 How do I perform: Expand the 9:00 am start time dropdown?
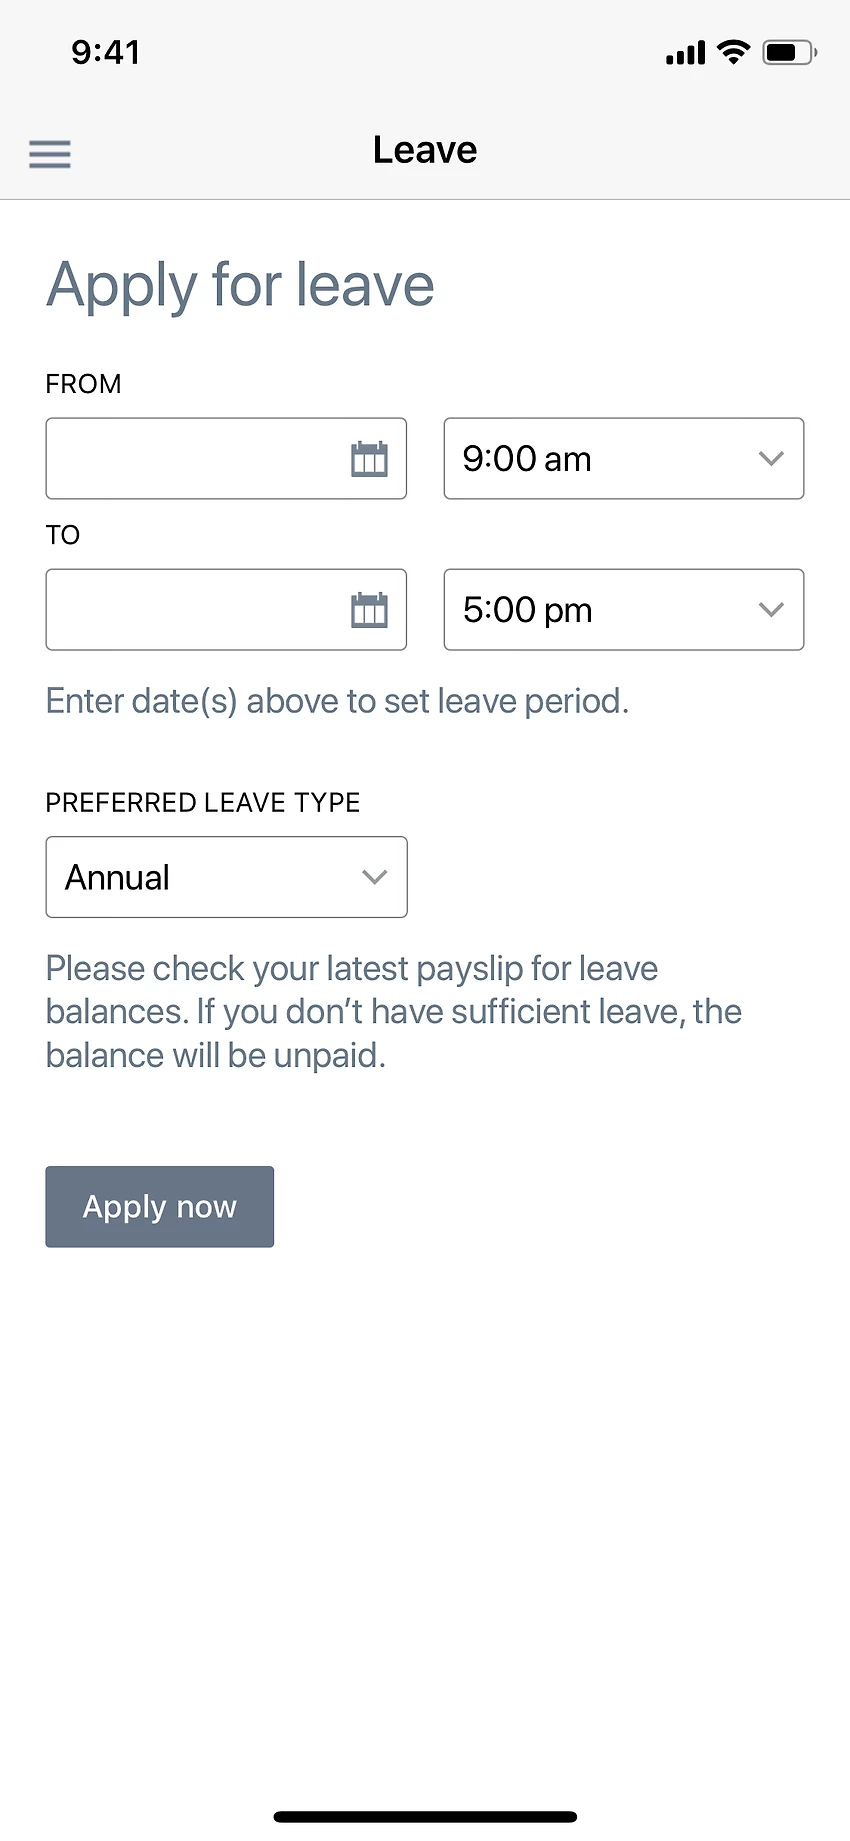[x=624, y=459]
